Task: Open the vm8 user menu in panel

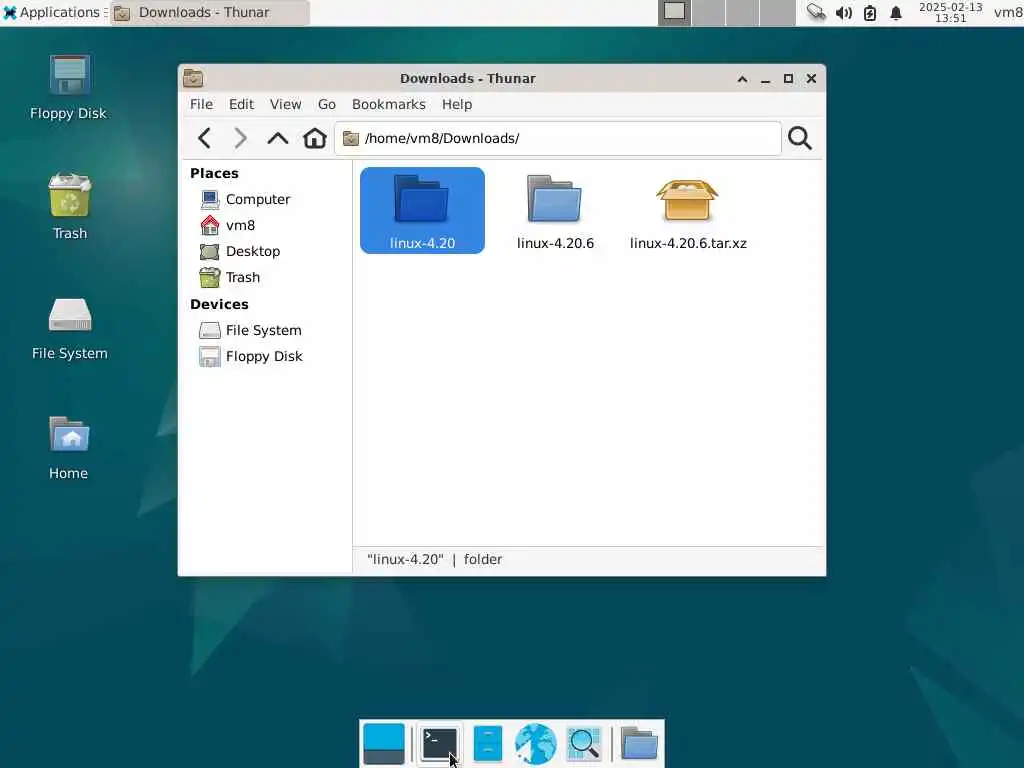Action: tap(1008, 12)
